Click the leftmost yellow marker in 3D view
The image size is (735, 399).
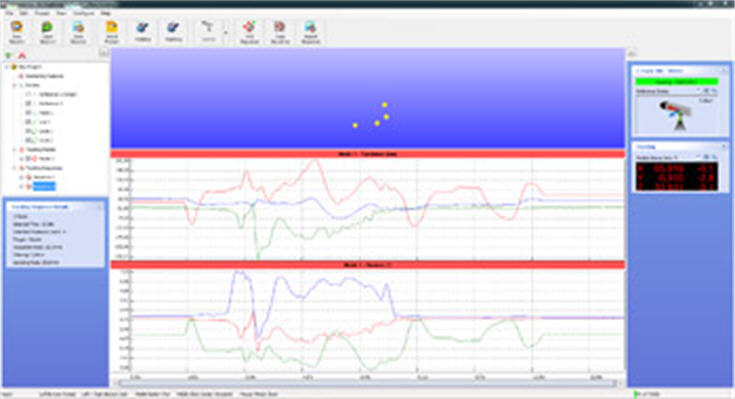(x=355, y=125)
